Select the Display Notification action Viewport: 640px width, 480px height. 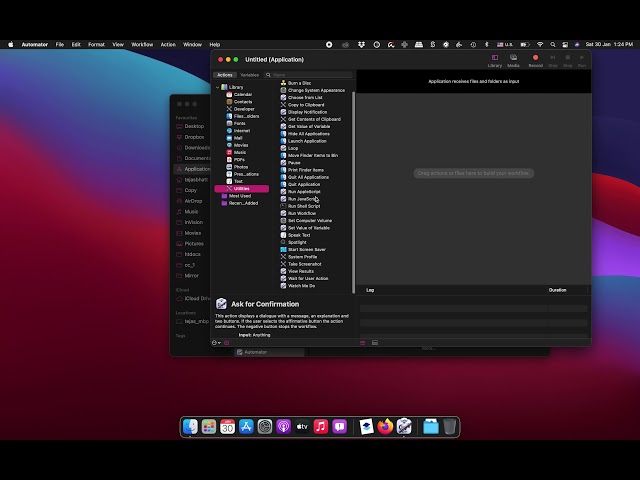[307, 112]
